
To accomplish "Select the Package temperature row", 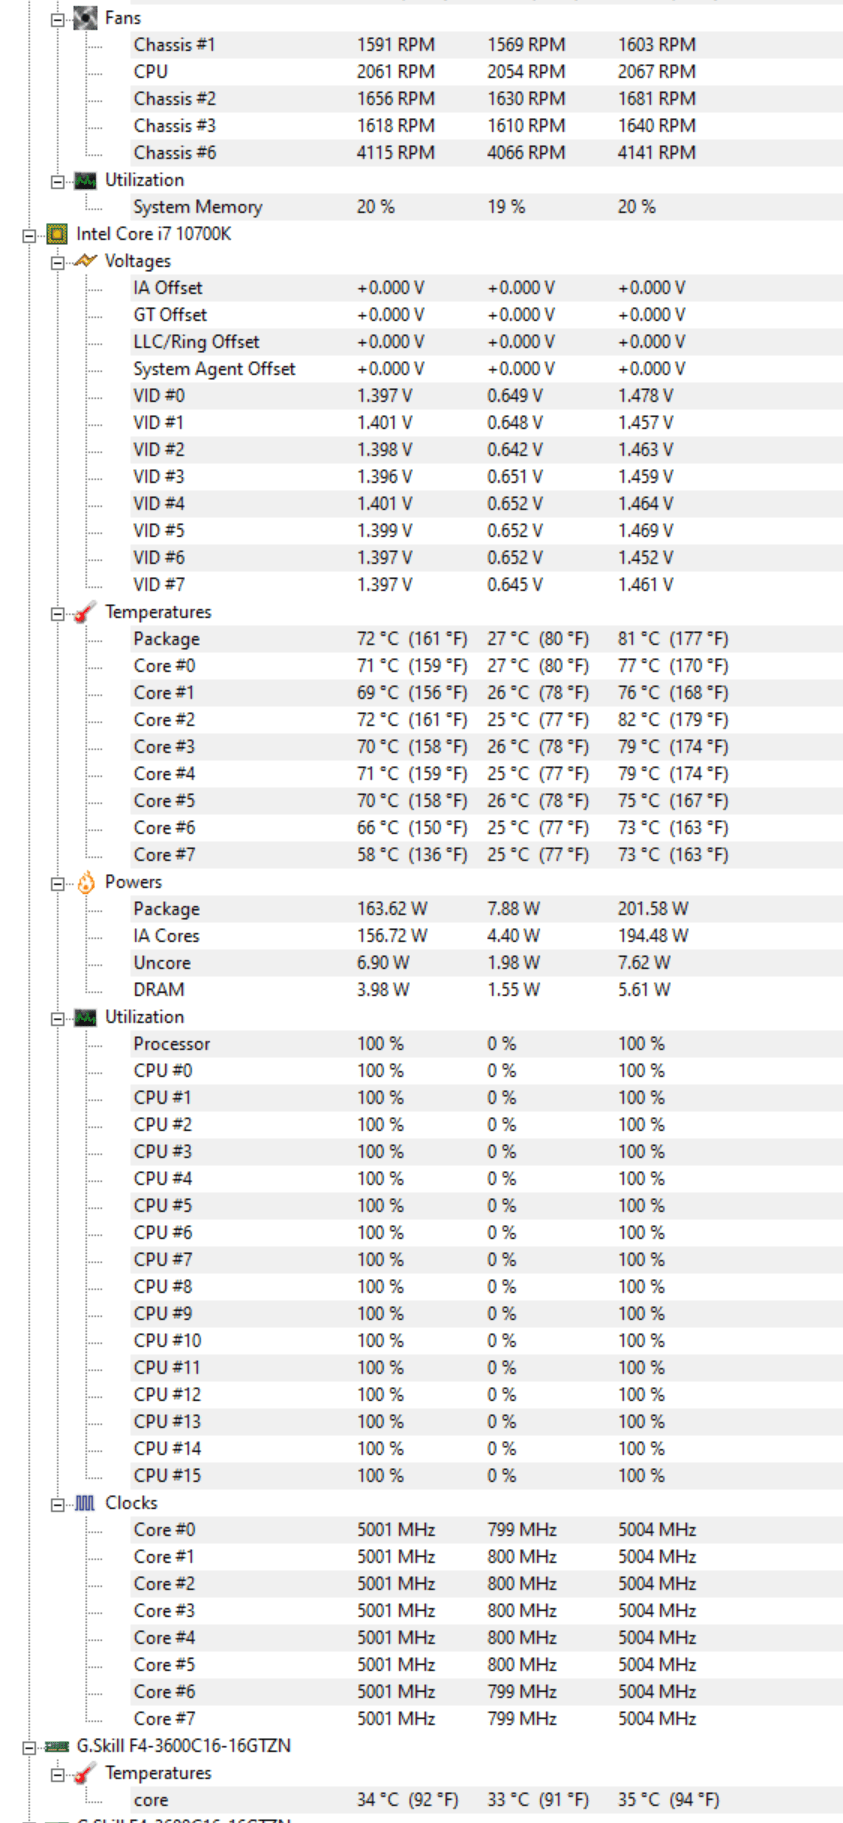I will (487, 639).
